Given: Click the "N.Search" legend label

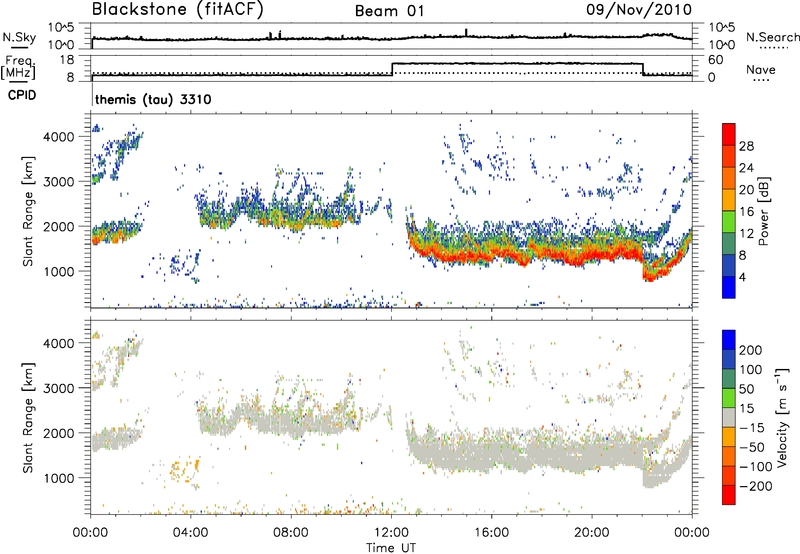Looking at the screenshot, I should pos(772,37).
